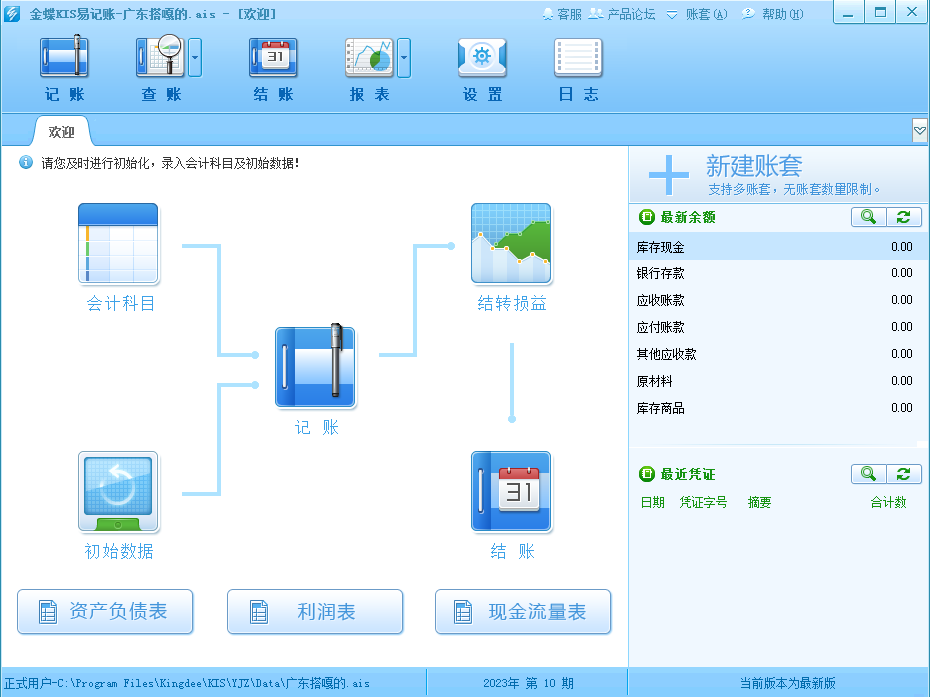930x697 pixels.
Task: Open 现金流量表 report button
Action: coord(523,612)
